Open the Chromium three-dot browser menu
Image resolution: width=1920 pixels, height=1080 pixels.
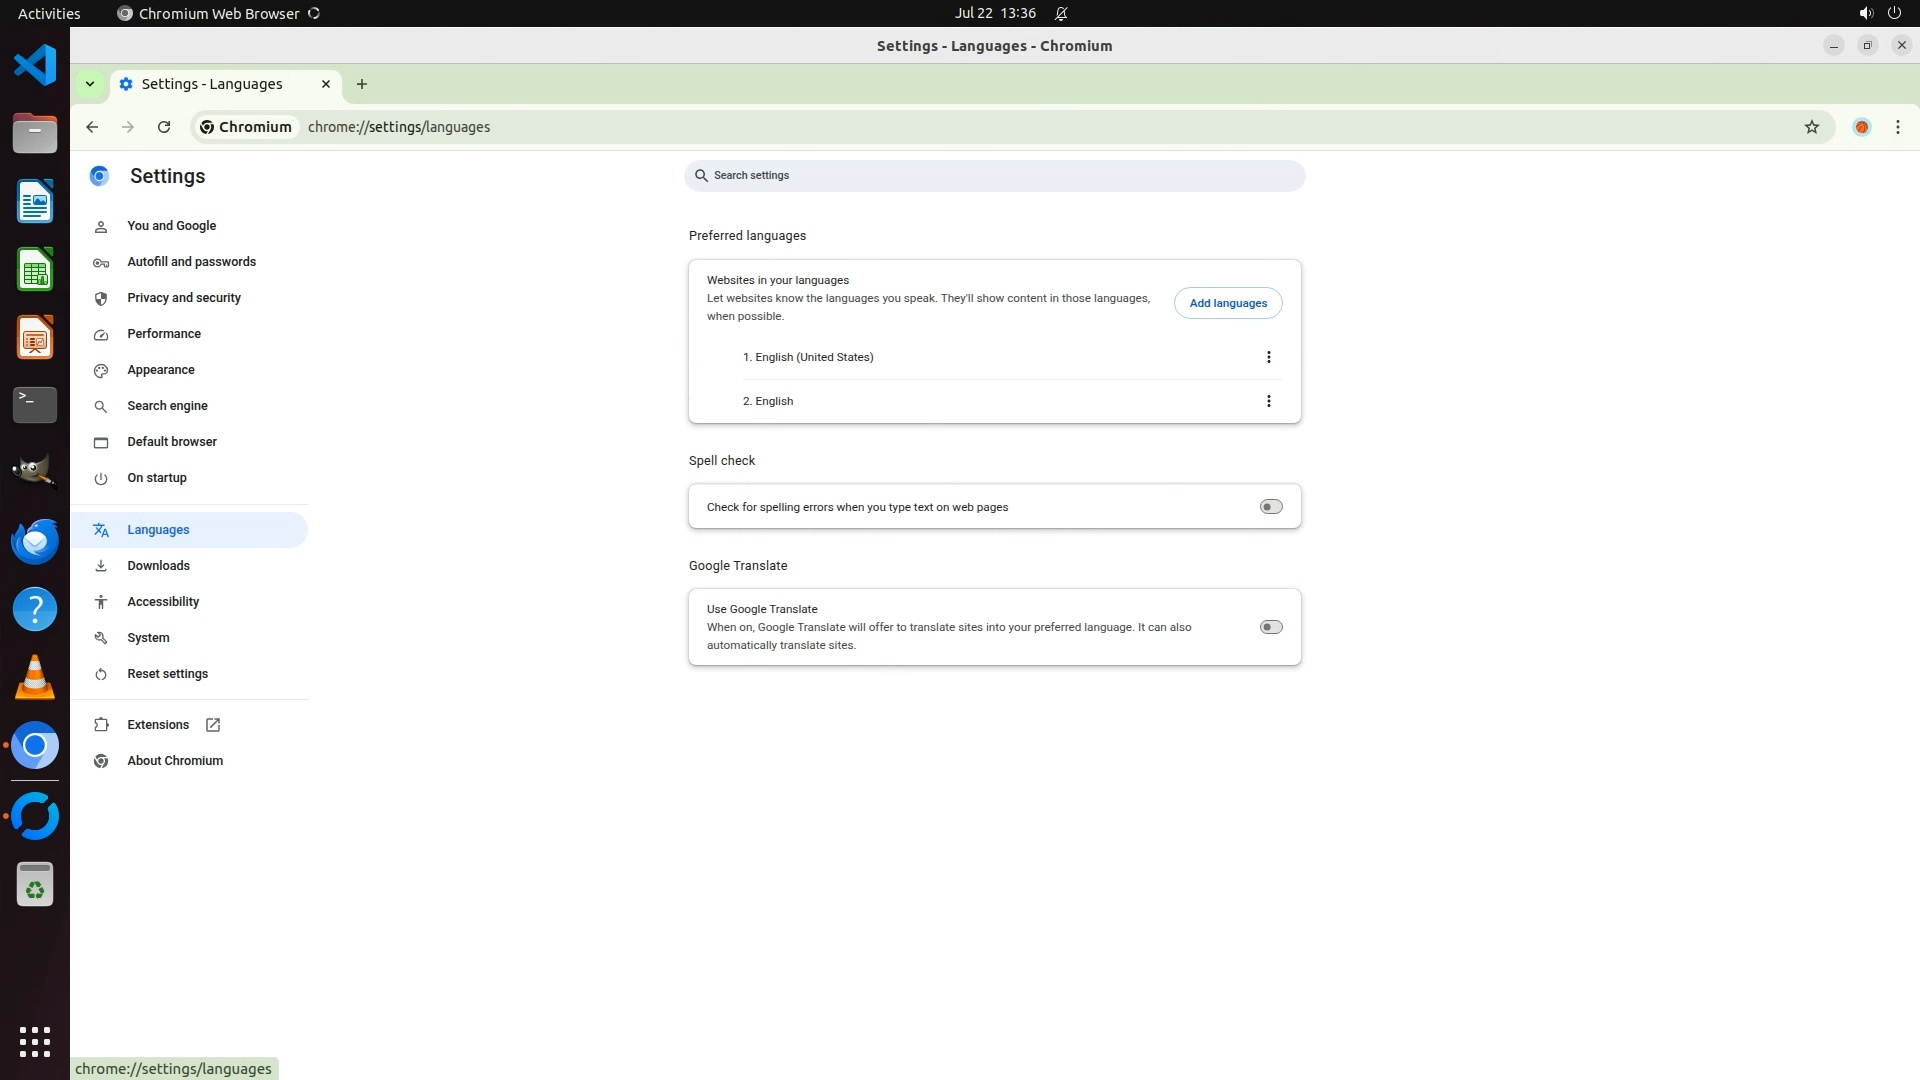1897,127
